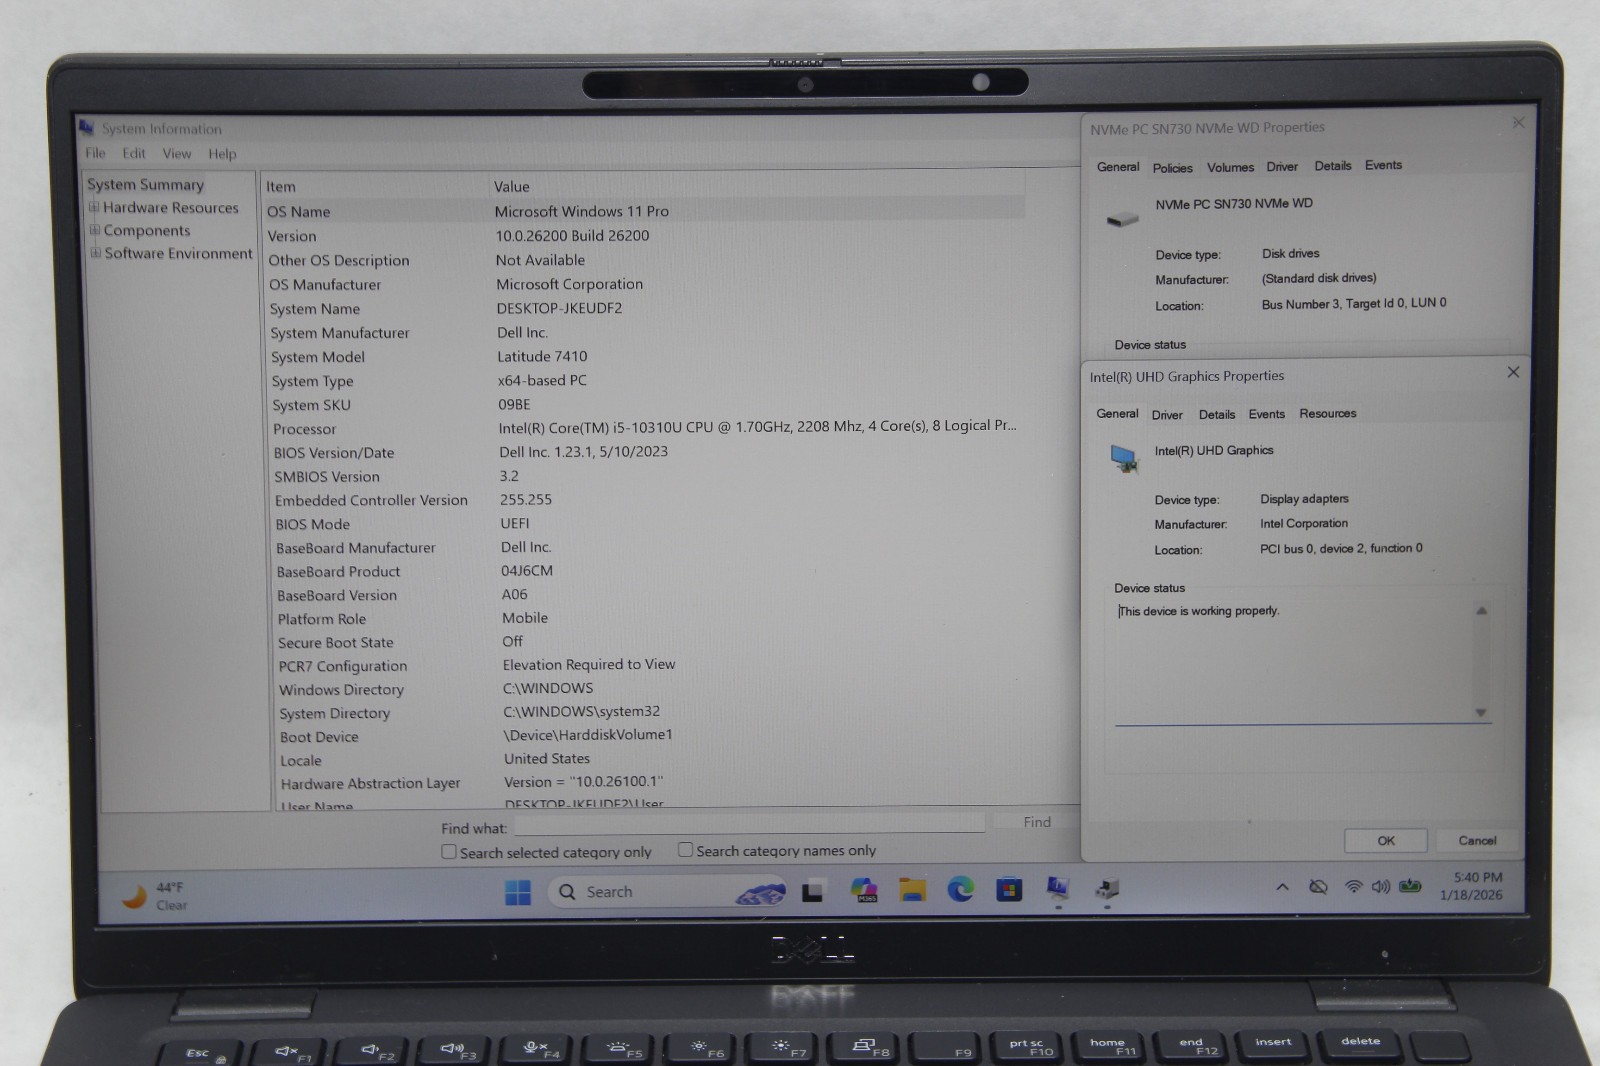Screen dimensions: 1600x1066
Task: Click the Find button
Action: 1037,822
